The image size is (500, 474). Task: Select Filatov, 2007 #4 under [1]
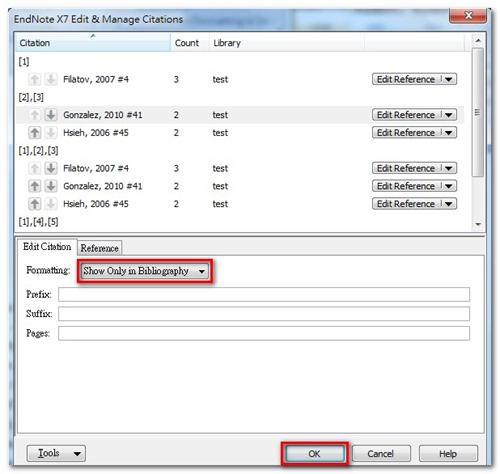[x=96, y=79]
